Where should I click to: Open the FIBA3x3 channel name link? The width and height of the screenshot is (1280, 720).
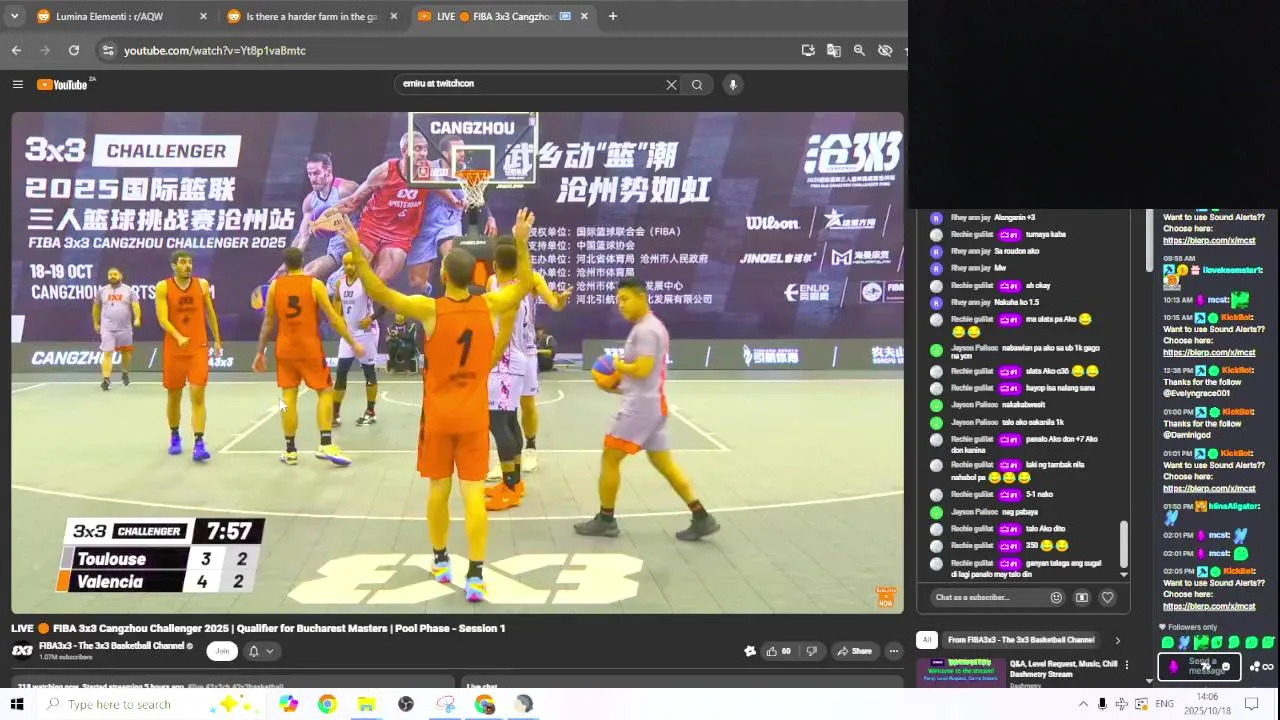click(111, 646)
